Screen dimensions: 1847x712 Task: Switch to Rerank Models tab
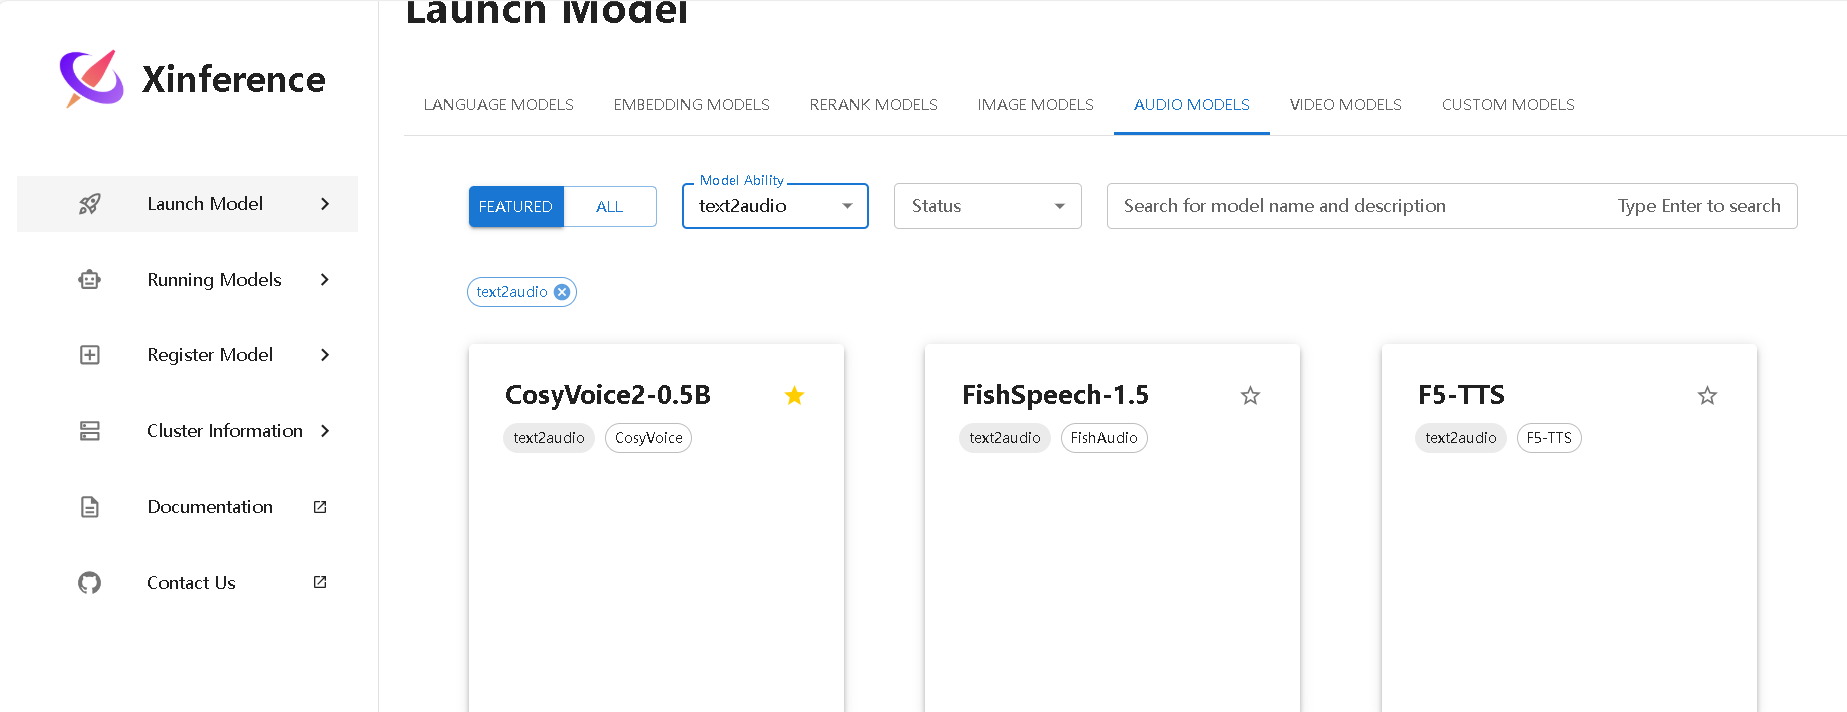point(874,105)
